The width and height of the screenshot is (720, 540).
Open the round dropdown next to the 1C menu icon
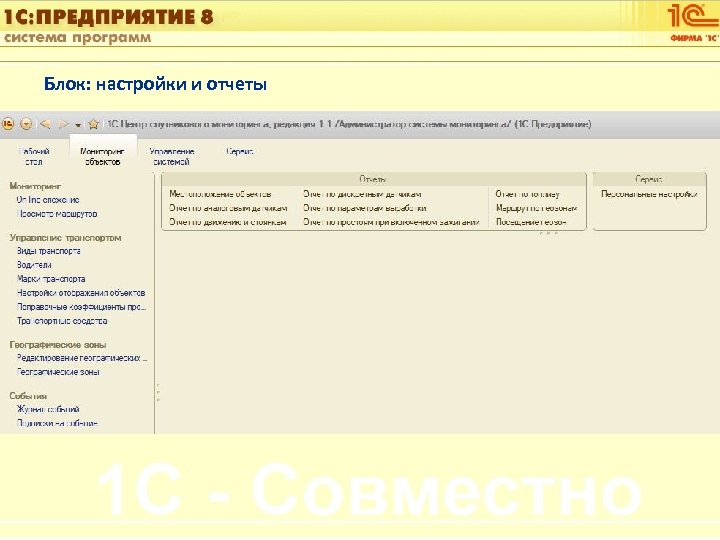tap(26, 124)
